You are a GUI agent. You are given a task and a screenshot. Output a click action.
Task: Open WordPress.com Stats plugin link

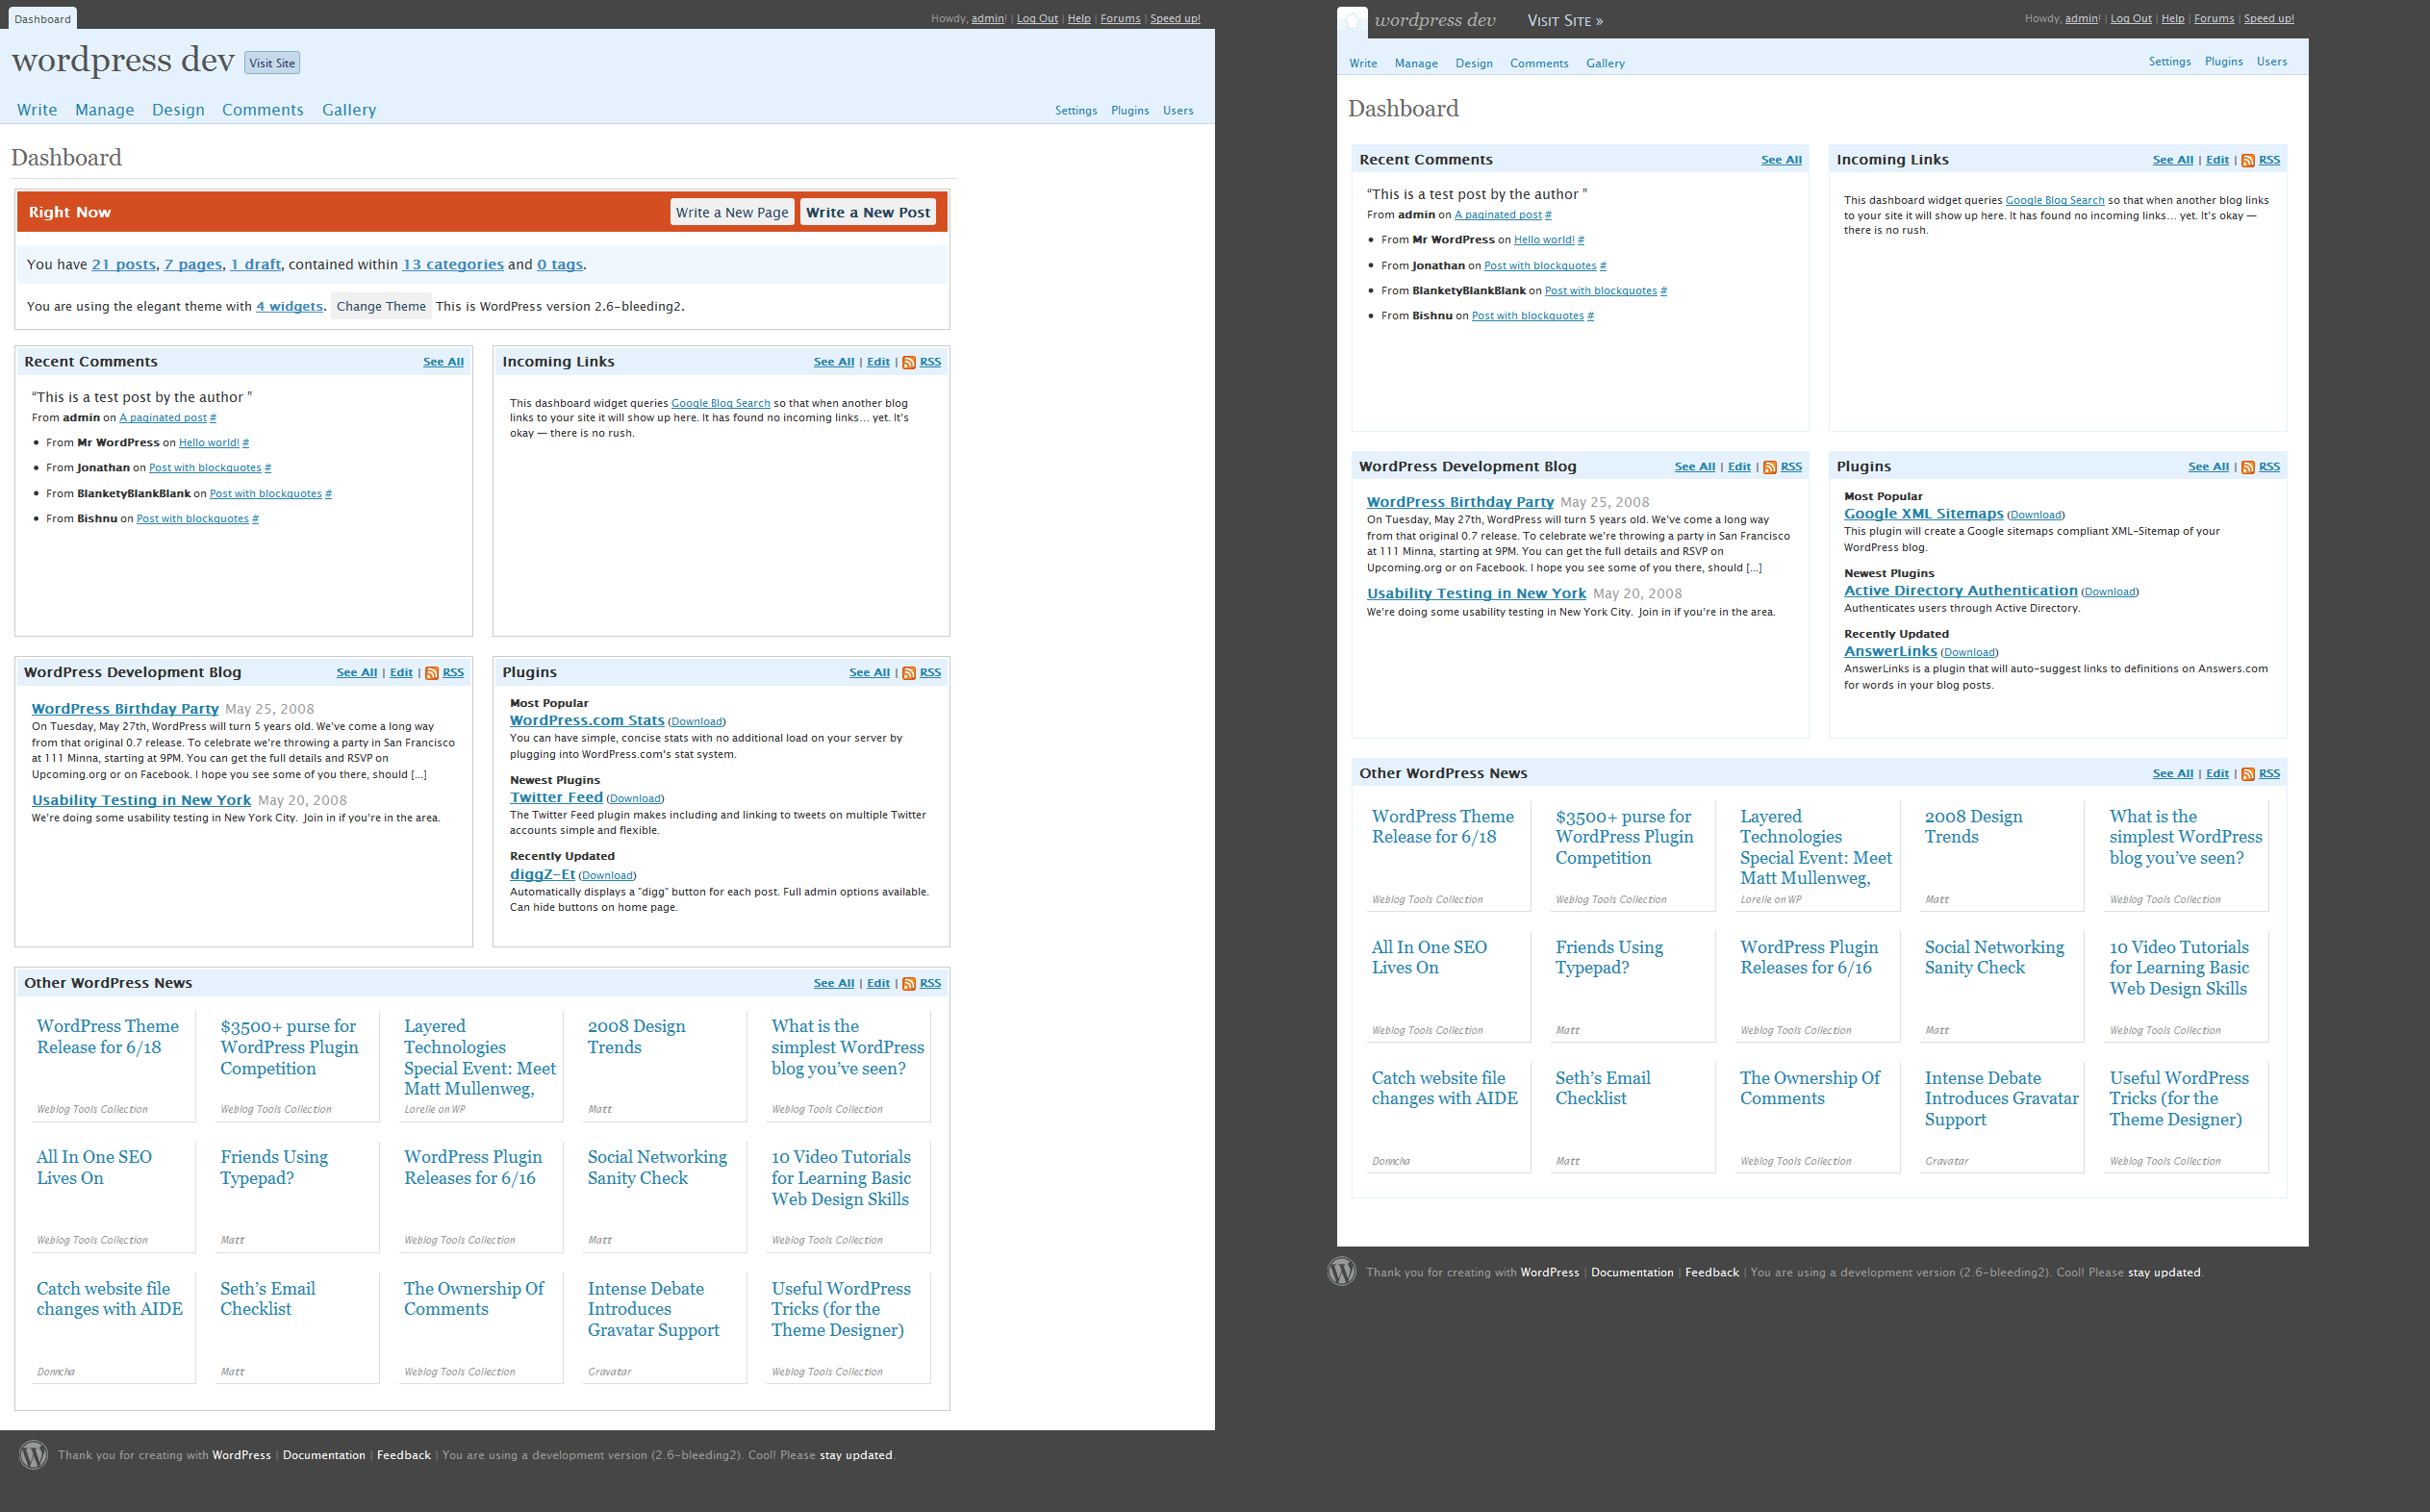click(x=587, y=721)
